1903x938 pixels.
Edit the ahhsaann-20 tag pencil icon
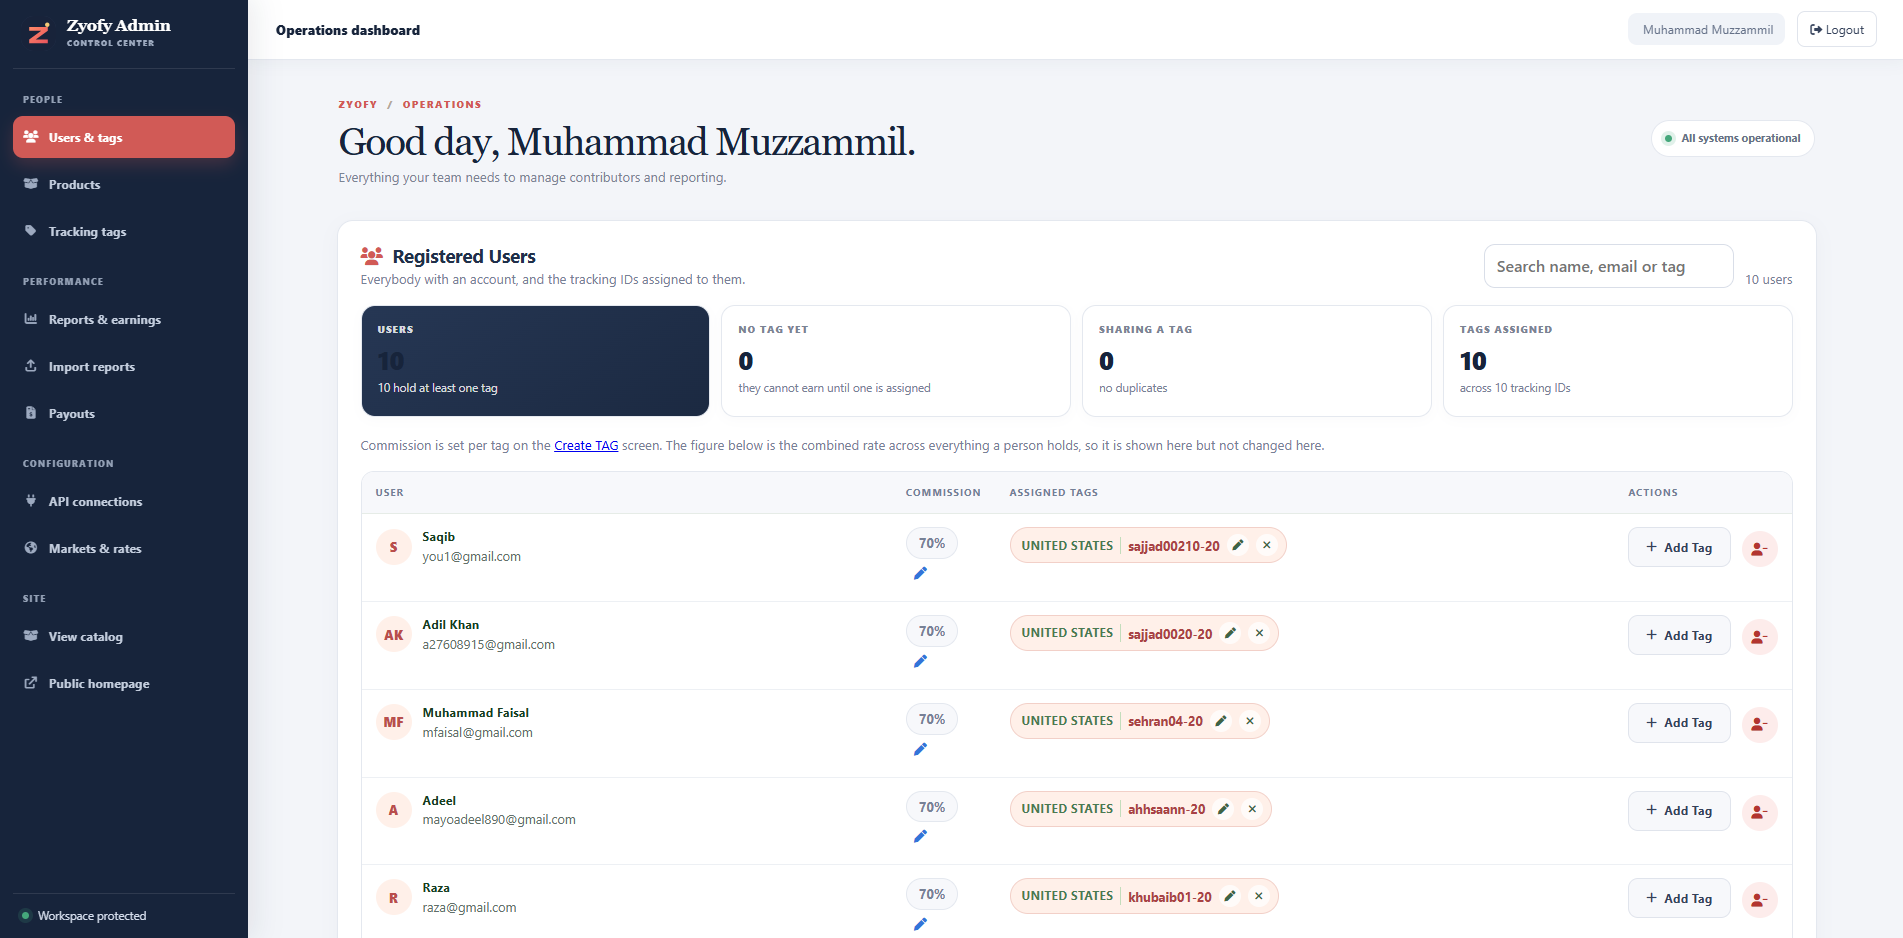pos(1224,809)
